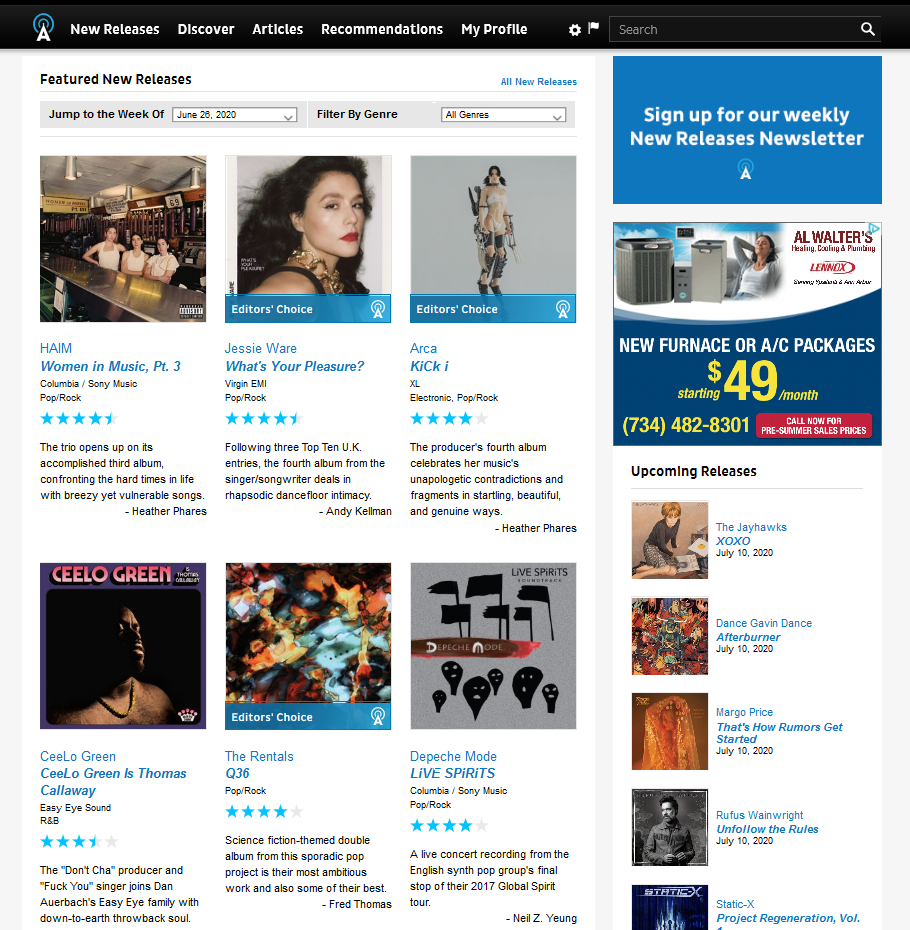
Task: Click the AdChoices icon on the ad
Action: tap(874, 228)
